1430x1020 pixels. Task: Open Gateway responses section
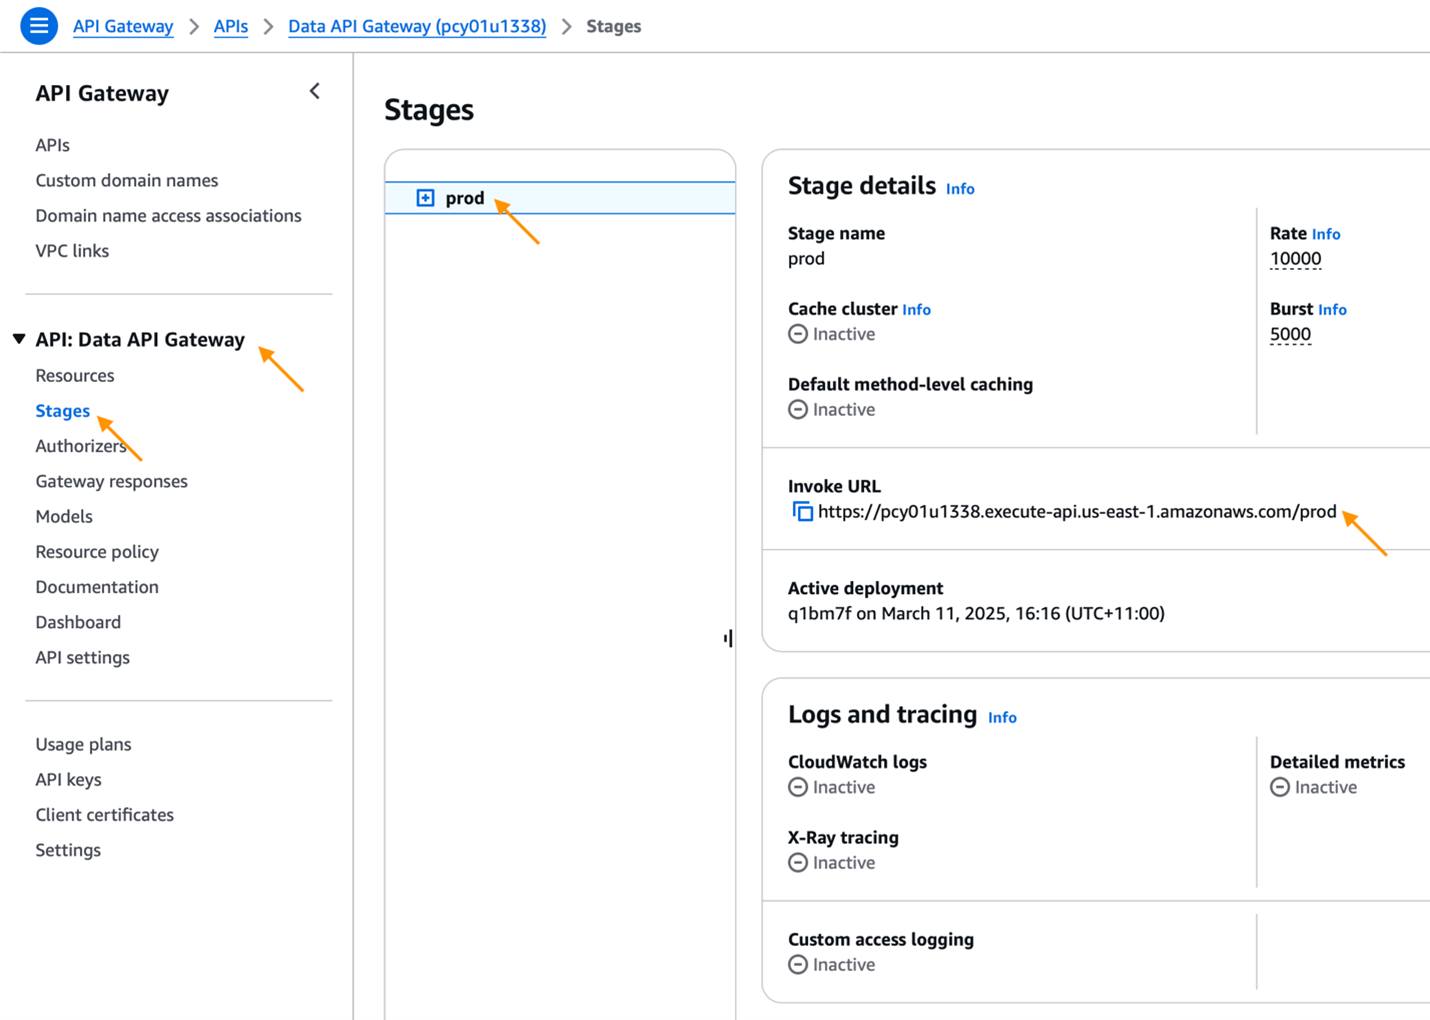(111, 481)
